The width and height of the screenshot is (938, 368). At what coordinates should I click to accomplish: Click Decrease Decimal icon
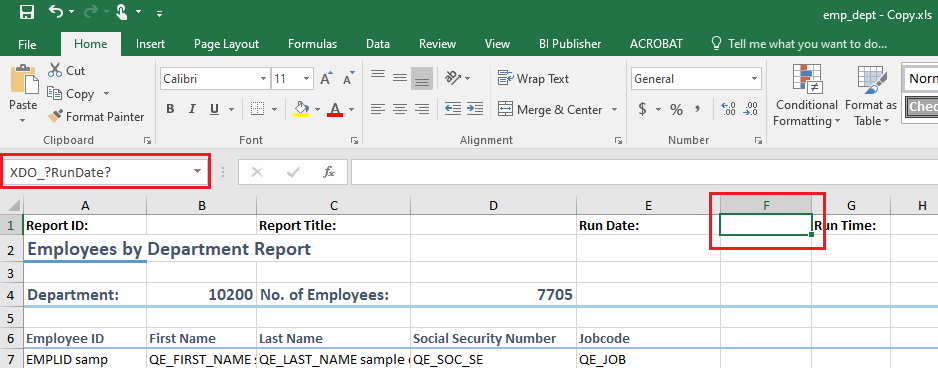click(x=750, y=110)
